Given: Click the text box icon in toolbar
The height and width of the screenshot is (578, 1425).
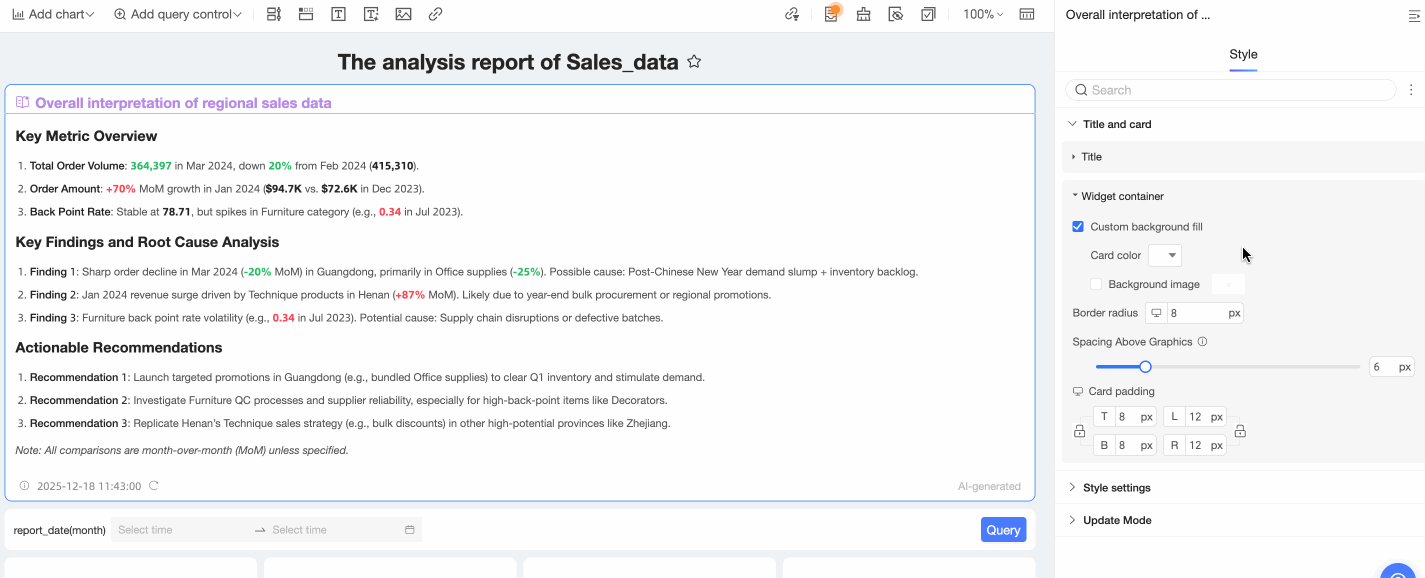Looking at the screenshot, I should coord(338,15).
